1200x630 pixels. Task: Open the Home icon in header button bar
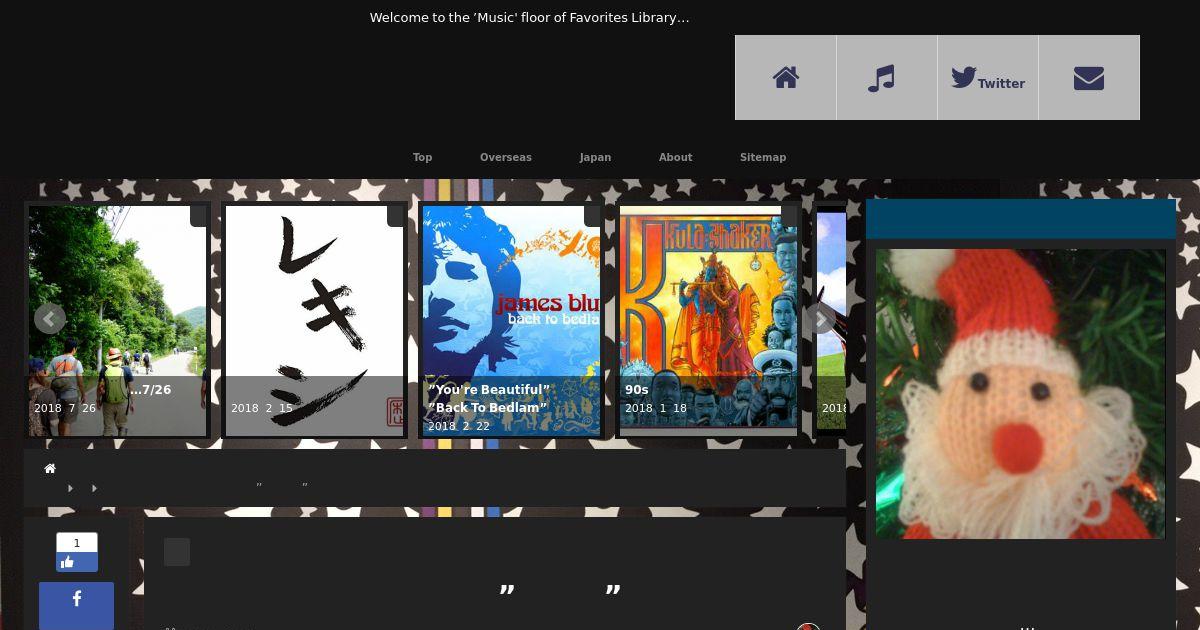pyautogui.click(x=785, y=78)
